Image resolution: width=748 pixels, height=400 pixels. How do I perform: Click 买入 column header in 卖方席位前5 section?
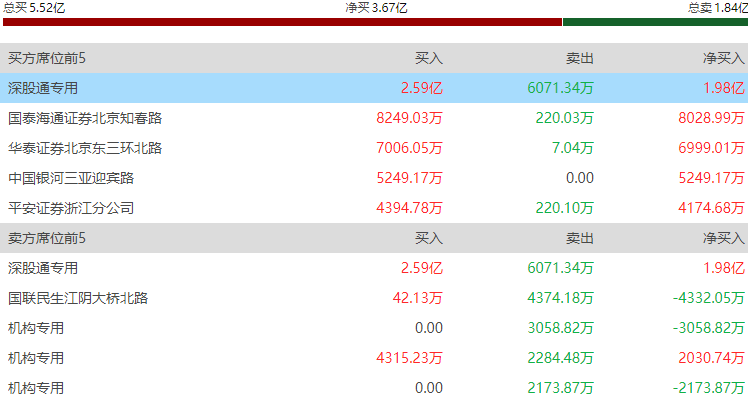(x=428, y=238)
